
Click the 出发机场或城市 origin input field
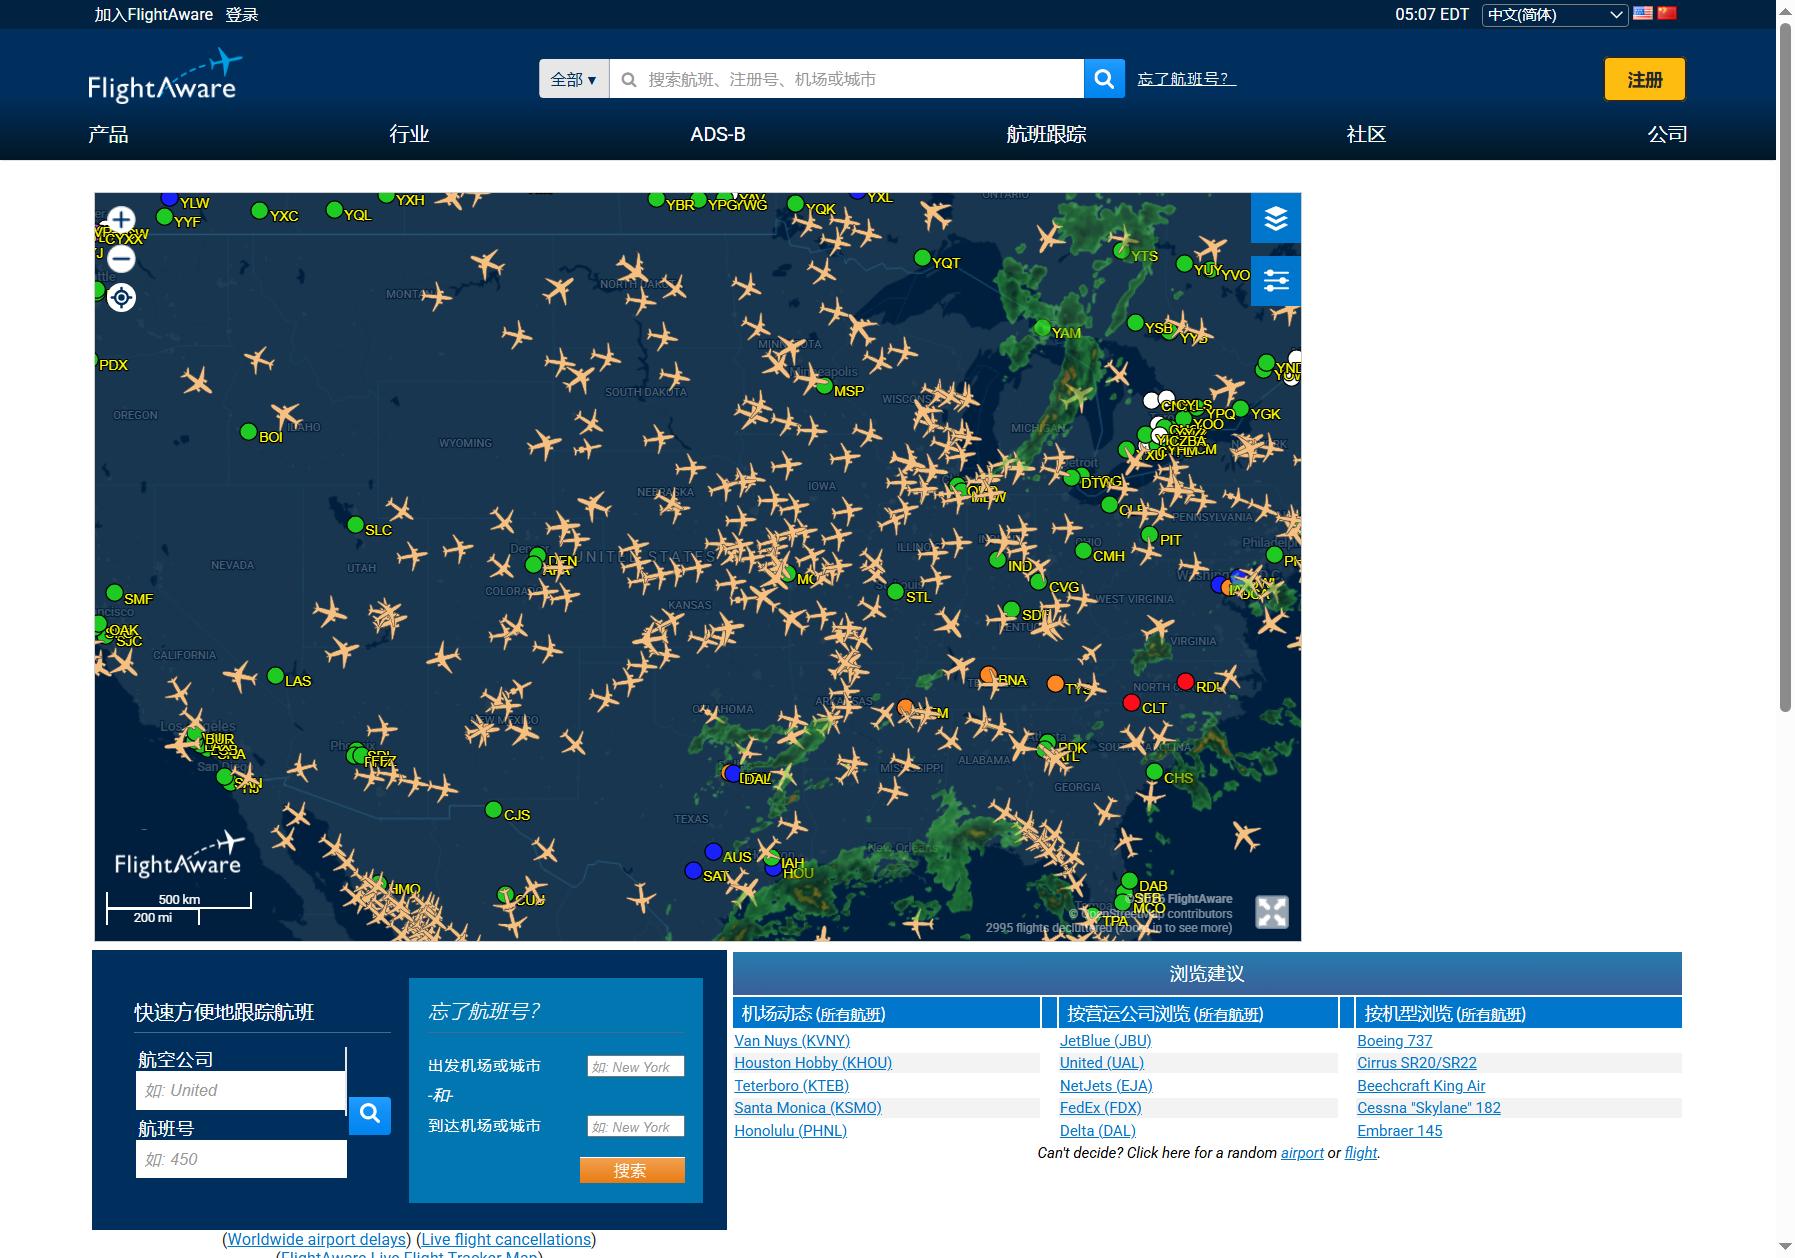coord(636,1067)
